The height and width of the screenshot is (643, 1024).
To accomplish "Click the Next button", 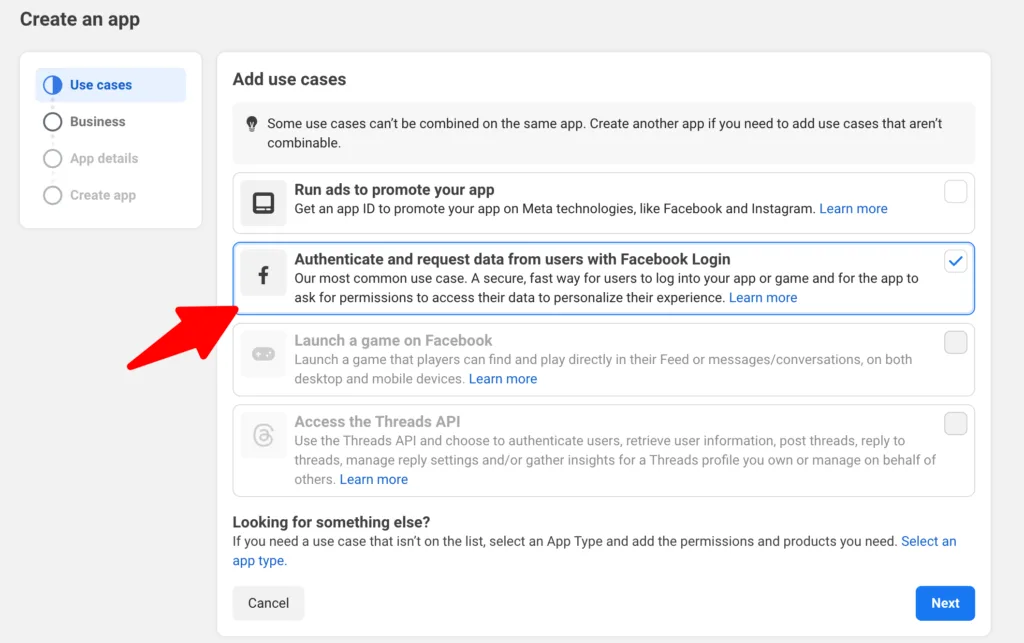I will pos(944,603).
